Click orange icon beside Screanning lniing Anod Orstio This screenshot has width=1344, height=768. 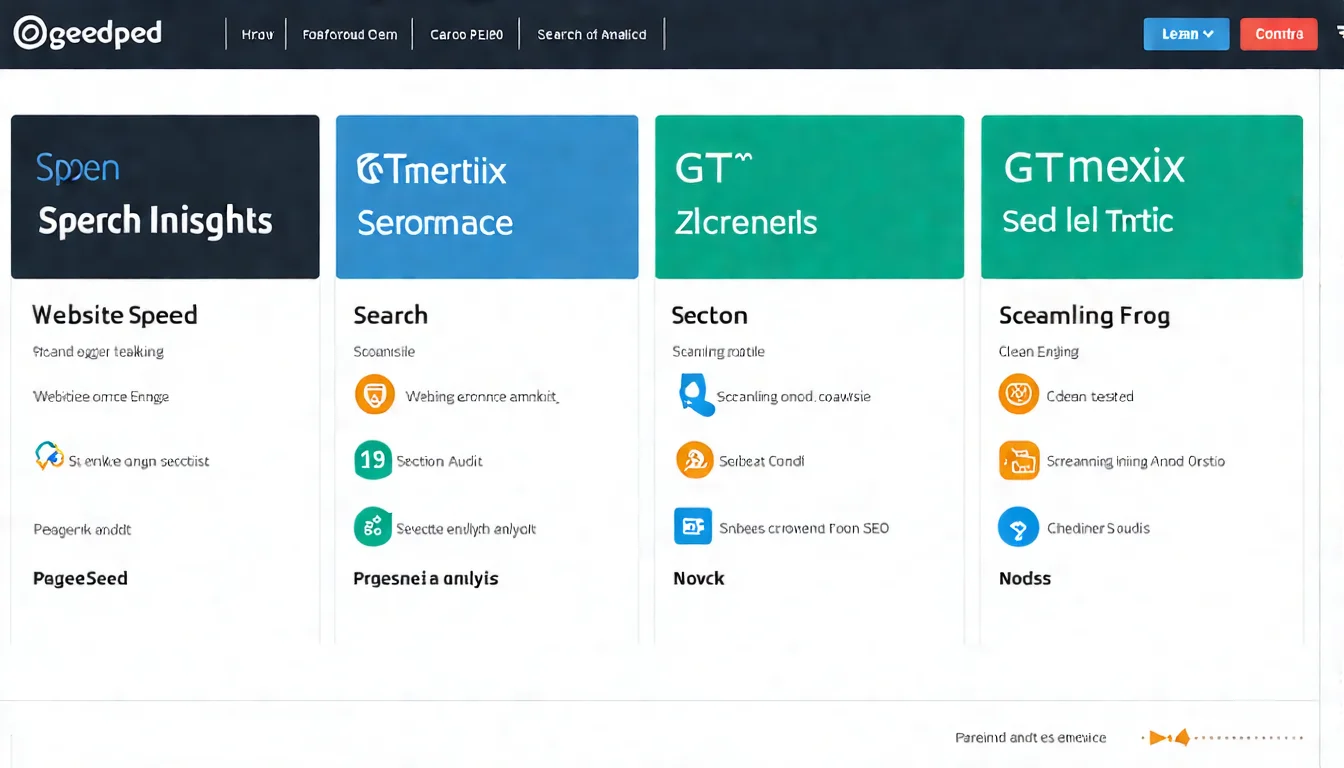click(x=1018, y=460)
